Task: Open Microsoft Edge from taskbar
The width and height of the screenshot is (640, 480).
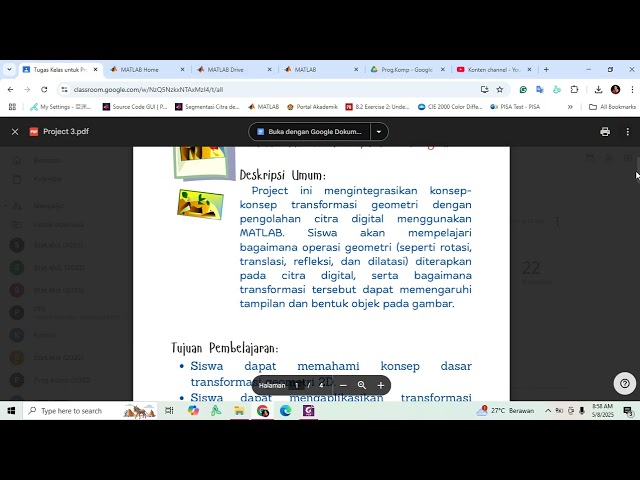Action: (x=285, y=411)
